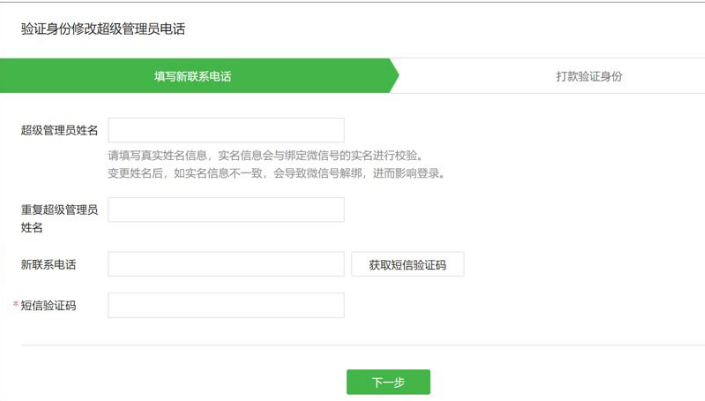This screenshot has width=705, height=401.
Task: Click the 新联系电话 input field
Action: click(x=226, y=264)
